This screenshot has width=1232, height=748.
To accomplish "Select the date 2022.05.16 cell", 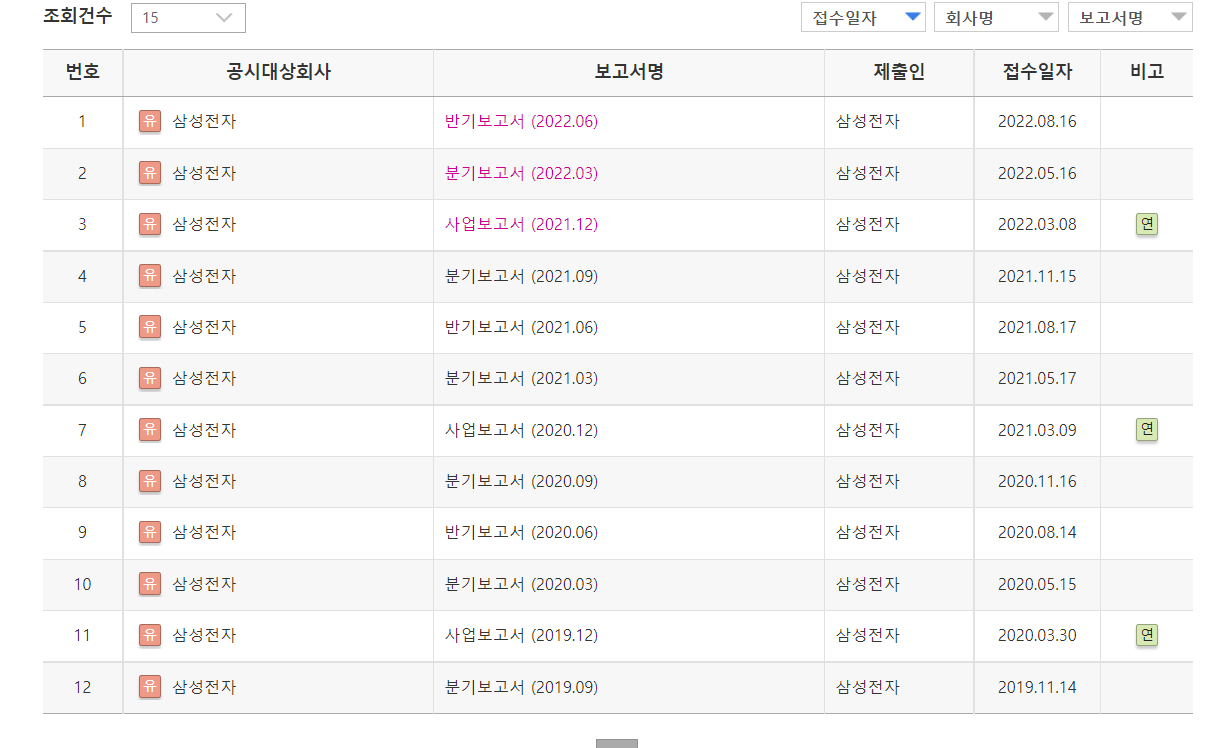I will 1037,173.
